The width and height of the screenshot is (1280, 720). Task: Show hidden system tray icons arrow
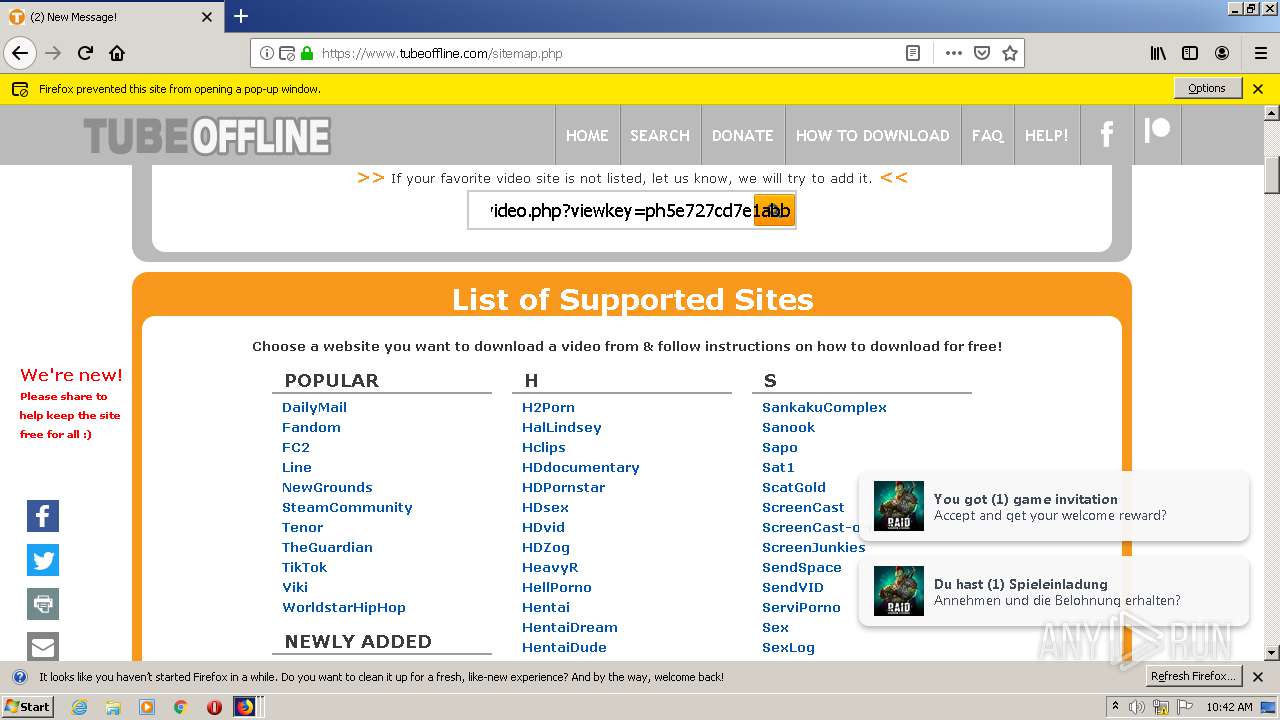[1115, 707]
